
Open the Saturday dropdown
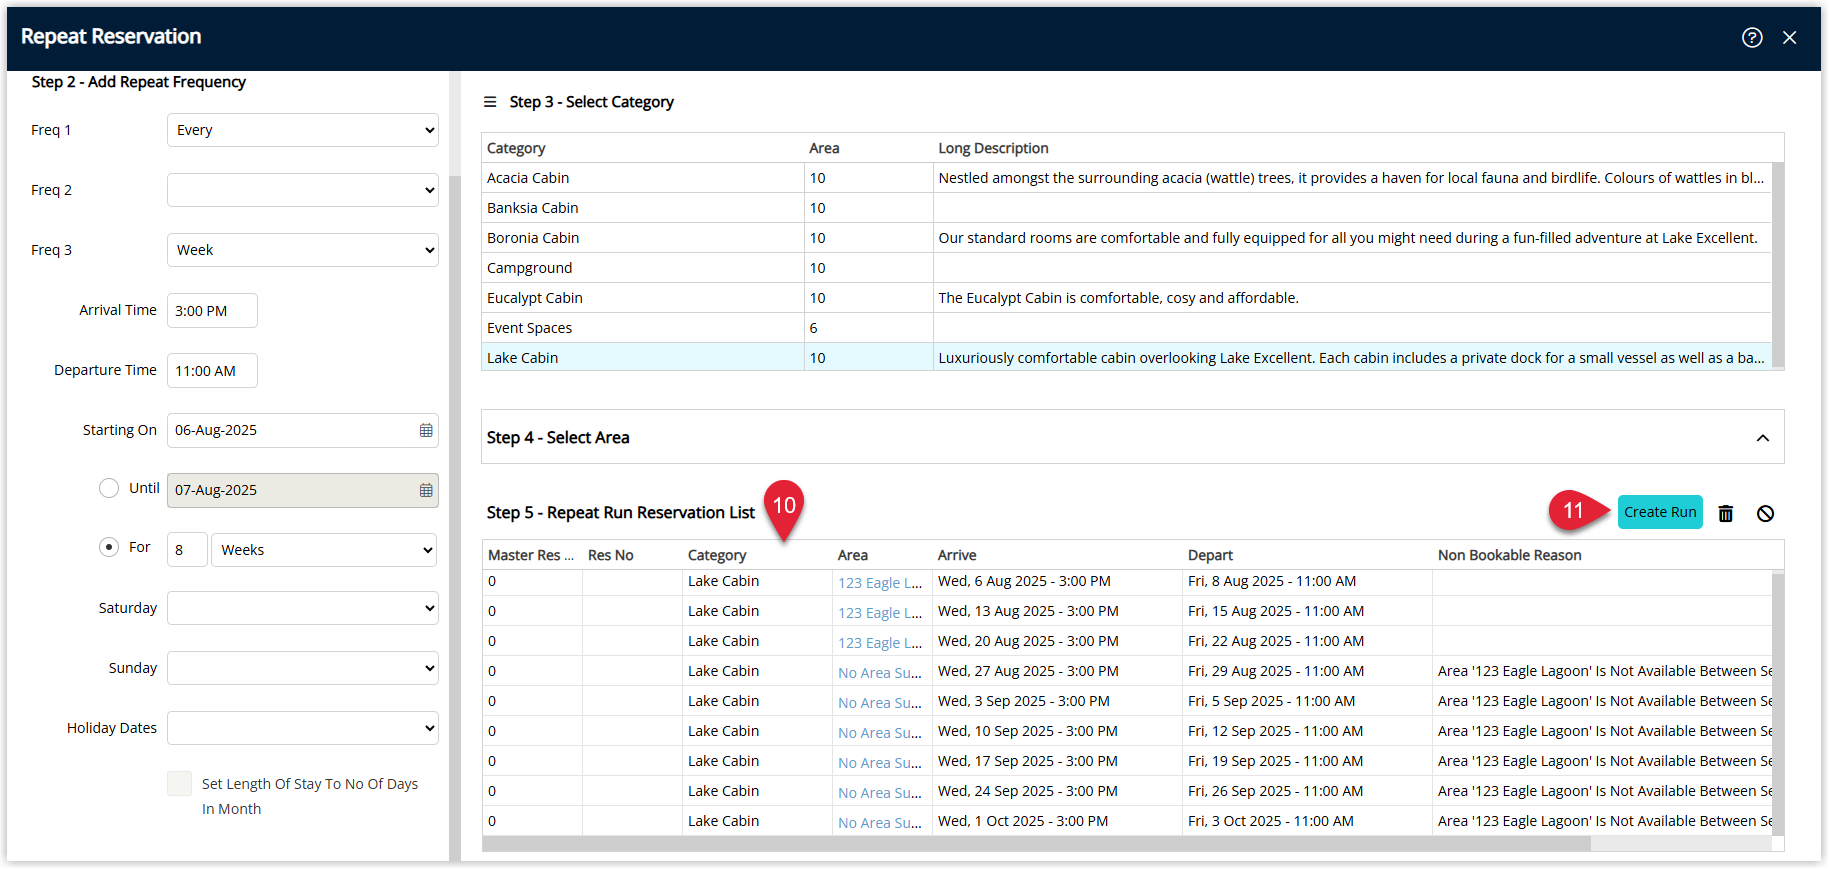click(303, 608)
